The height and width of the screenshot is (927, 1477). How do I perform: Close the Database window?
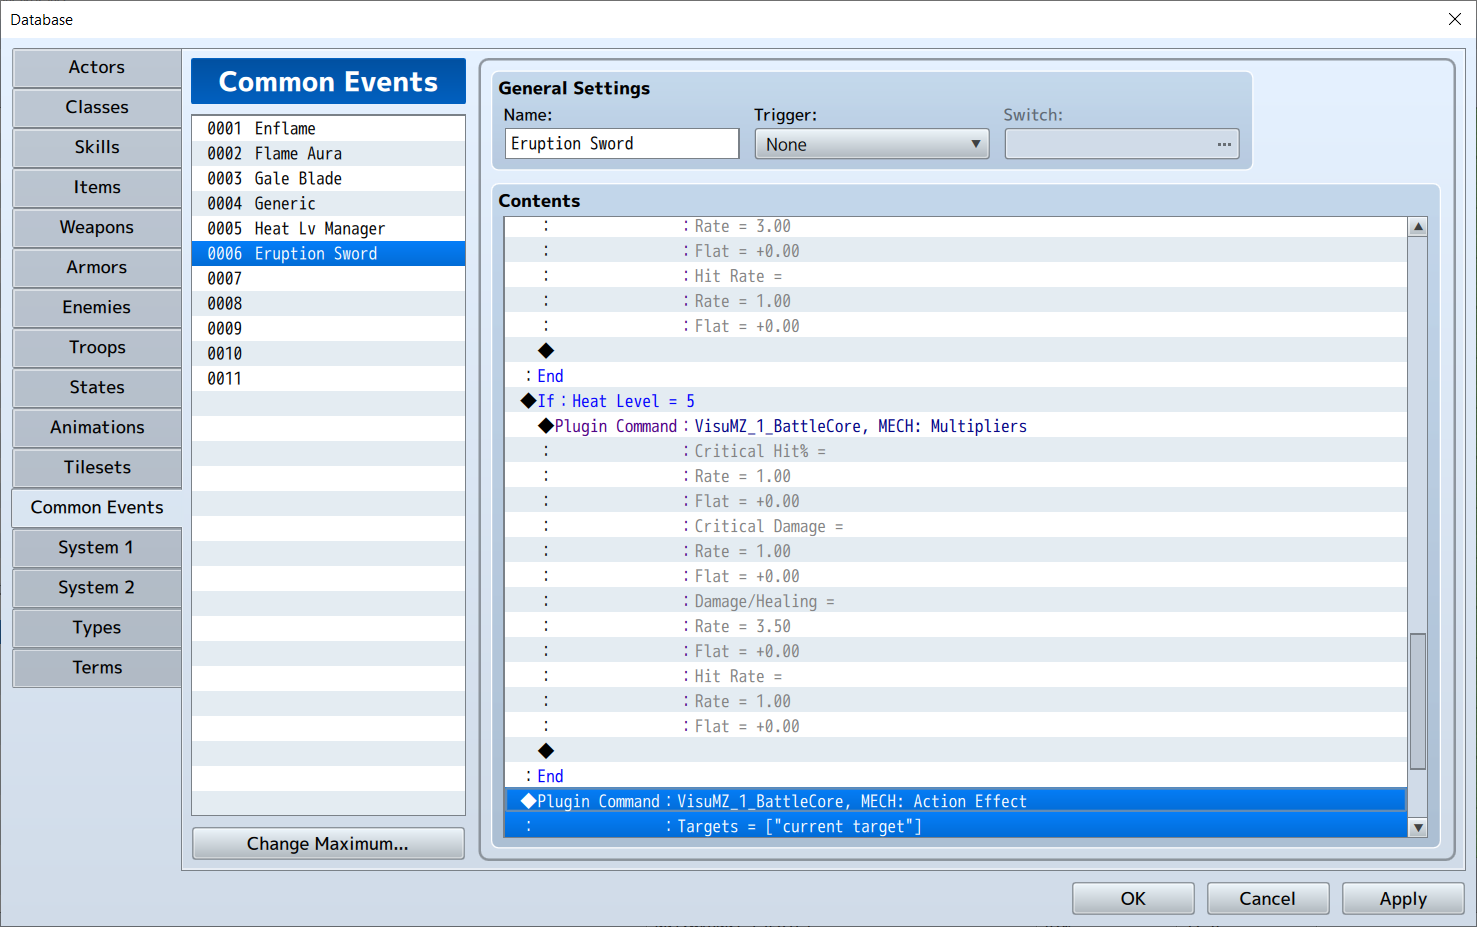point(1454,19)
